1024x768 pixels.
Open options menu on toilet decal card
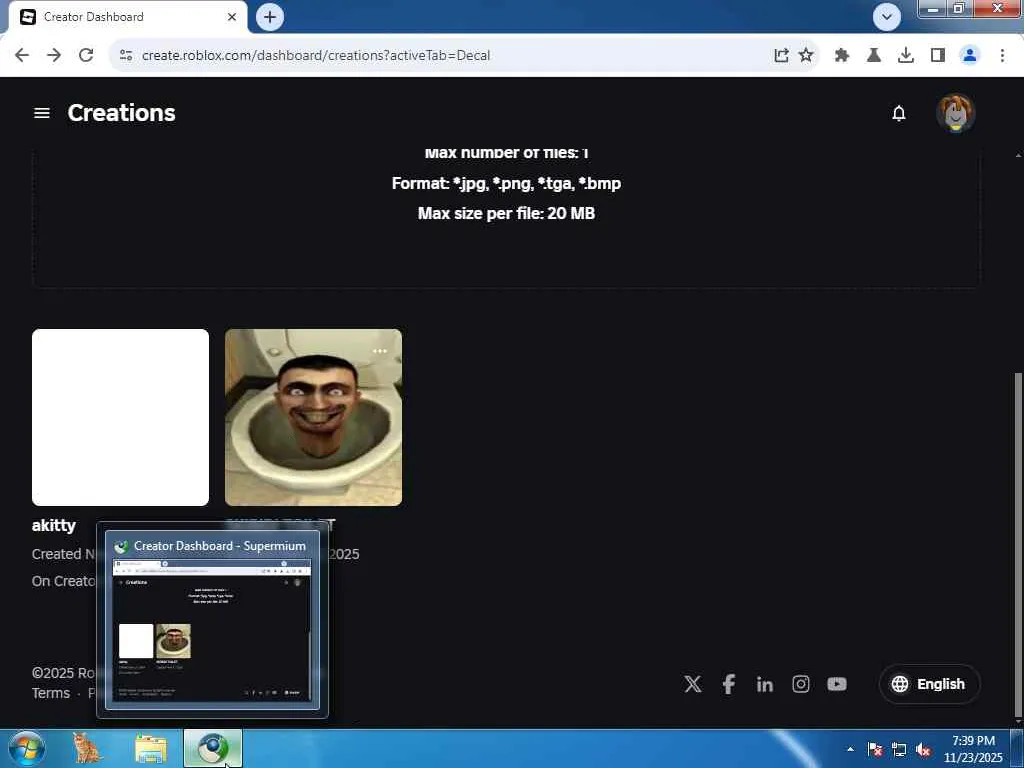379,351
